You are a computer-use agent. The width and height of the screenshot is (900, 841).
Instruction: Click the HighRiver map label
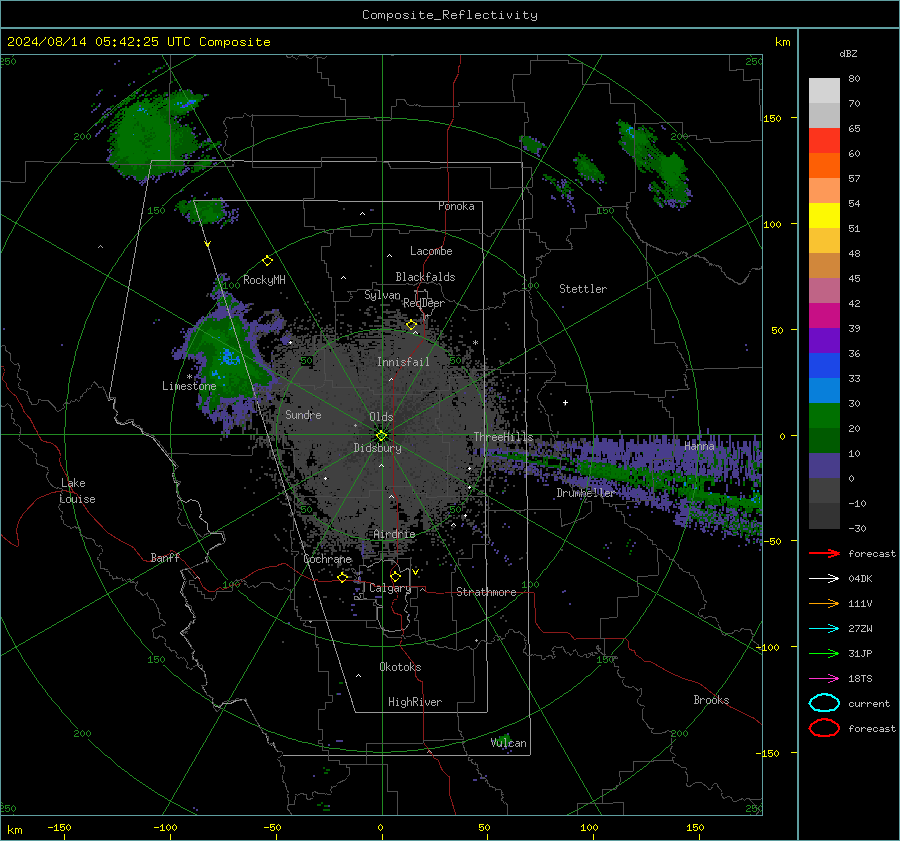(x=415, y=702)
